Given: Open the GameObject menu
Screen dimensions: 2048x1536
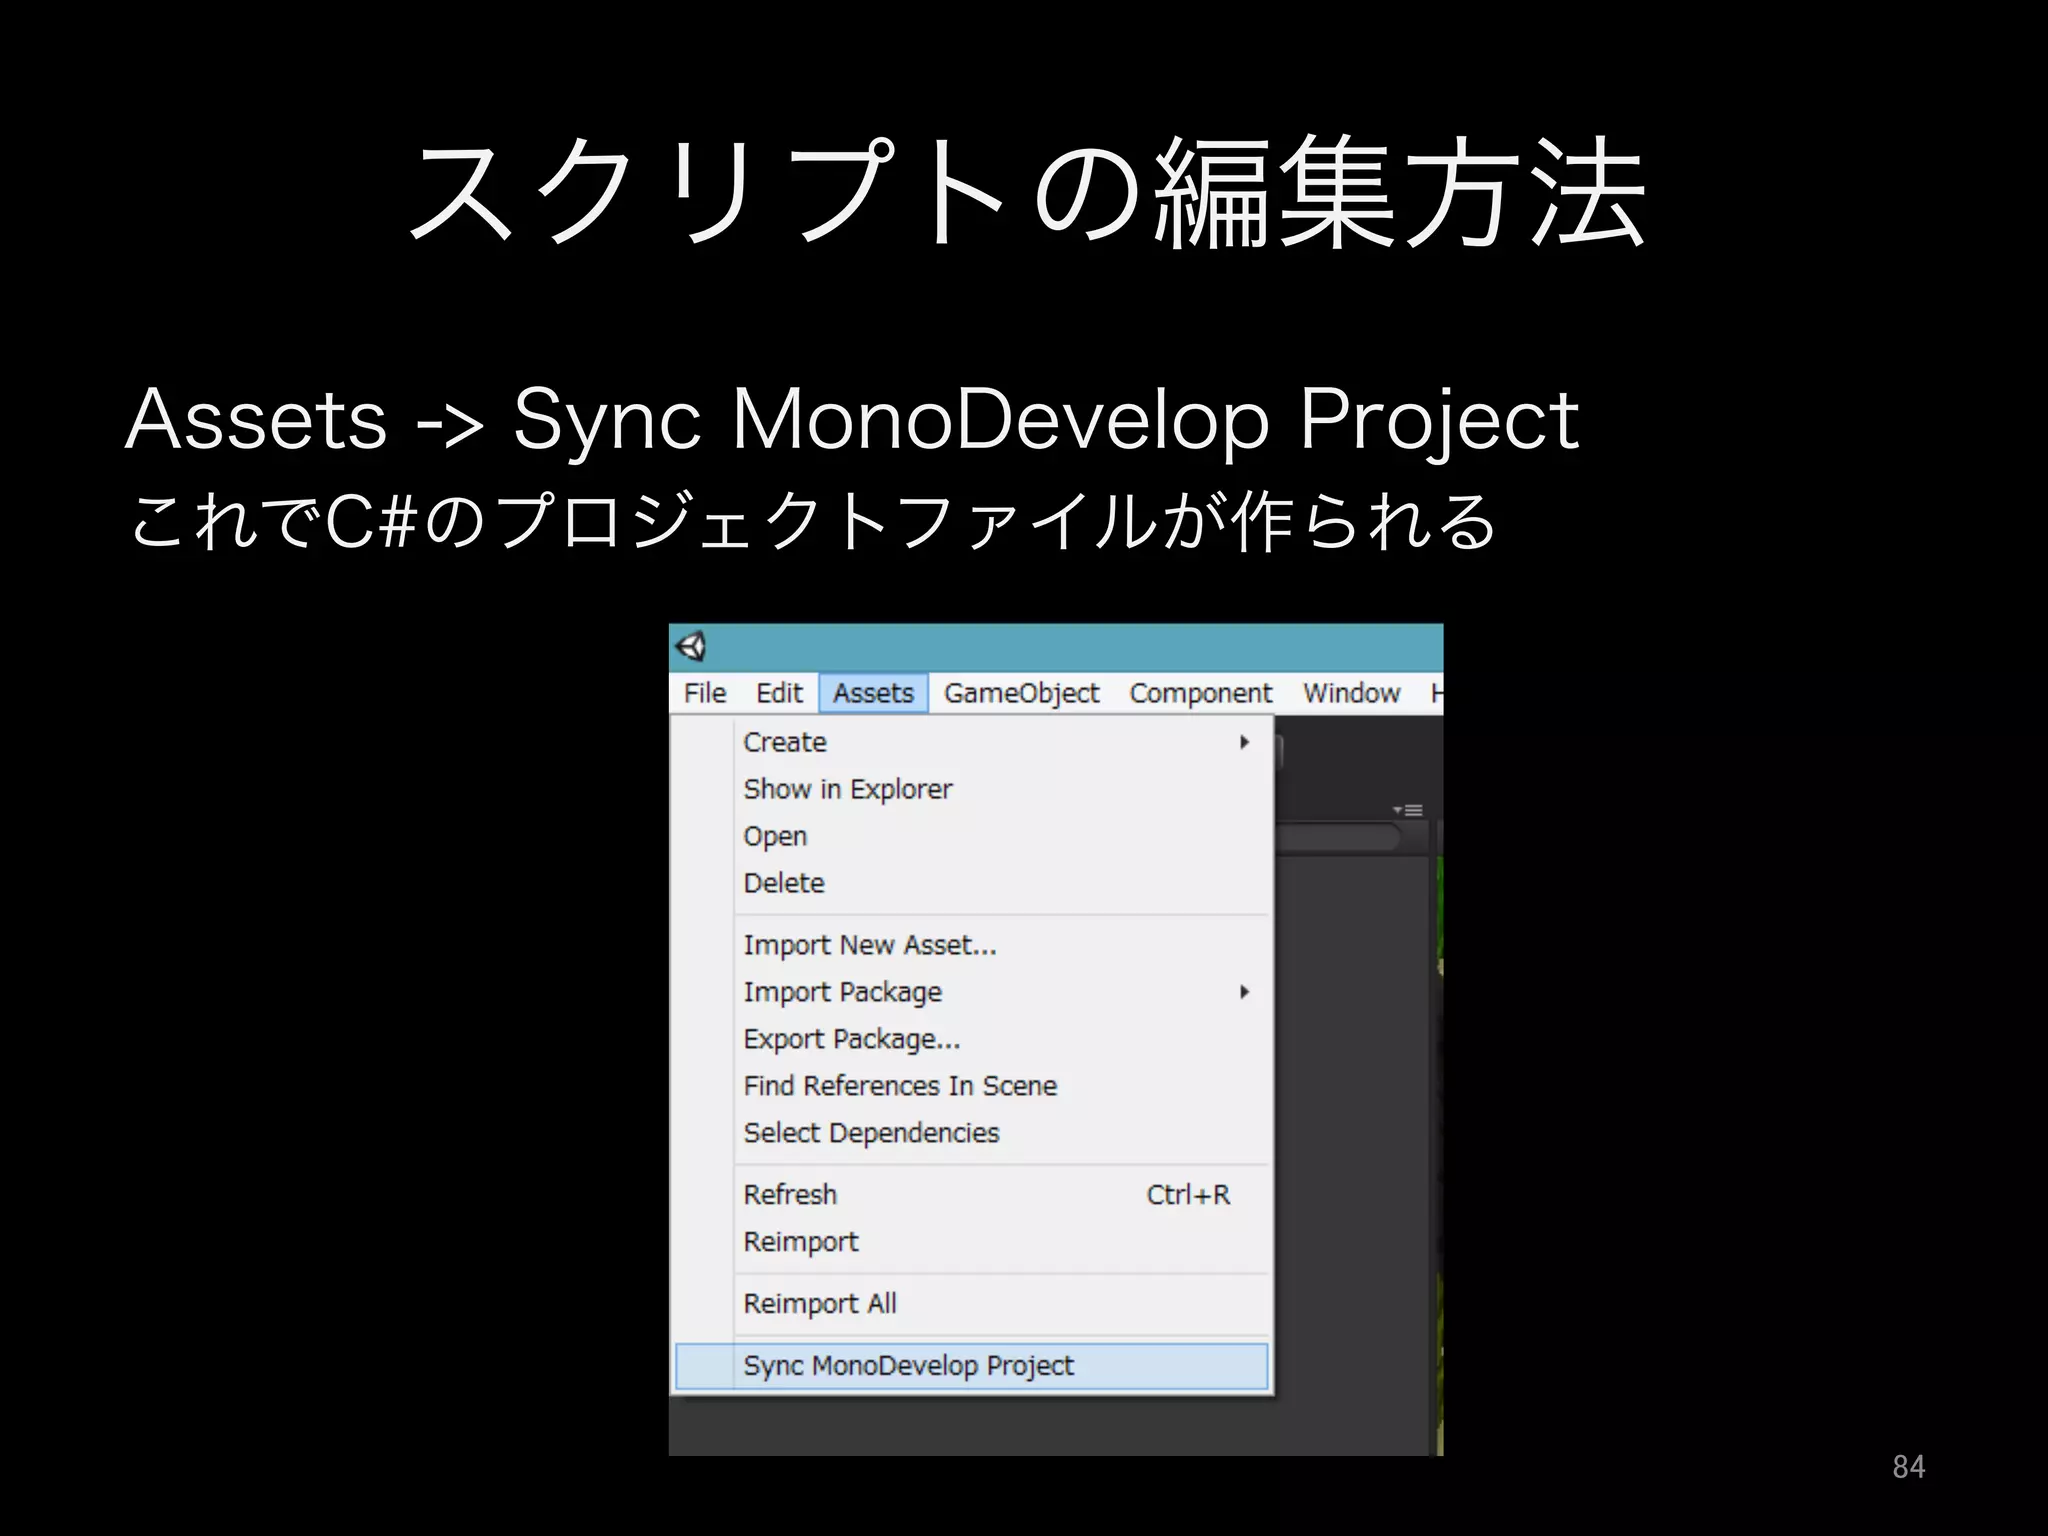Looking at the screenshot, I should point(1021,693).
